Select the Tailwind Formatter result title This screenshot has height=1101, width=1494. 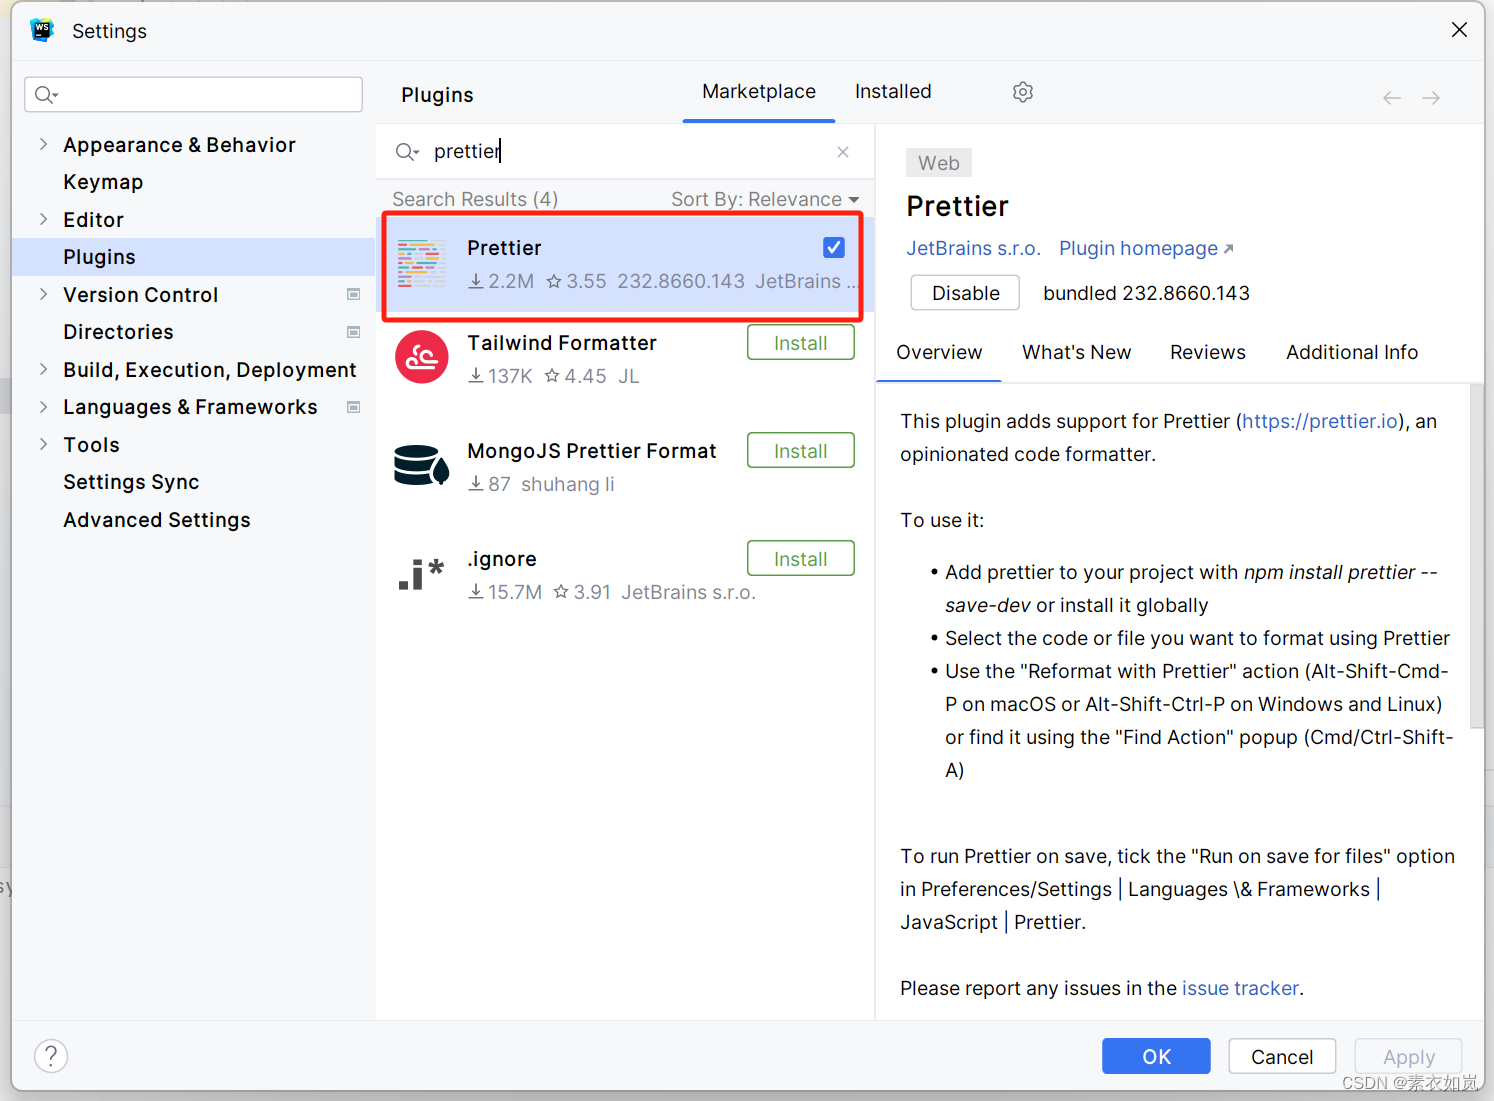[x=561, y=343]
